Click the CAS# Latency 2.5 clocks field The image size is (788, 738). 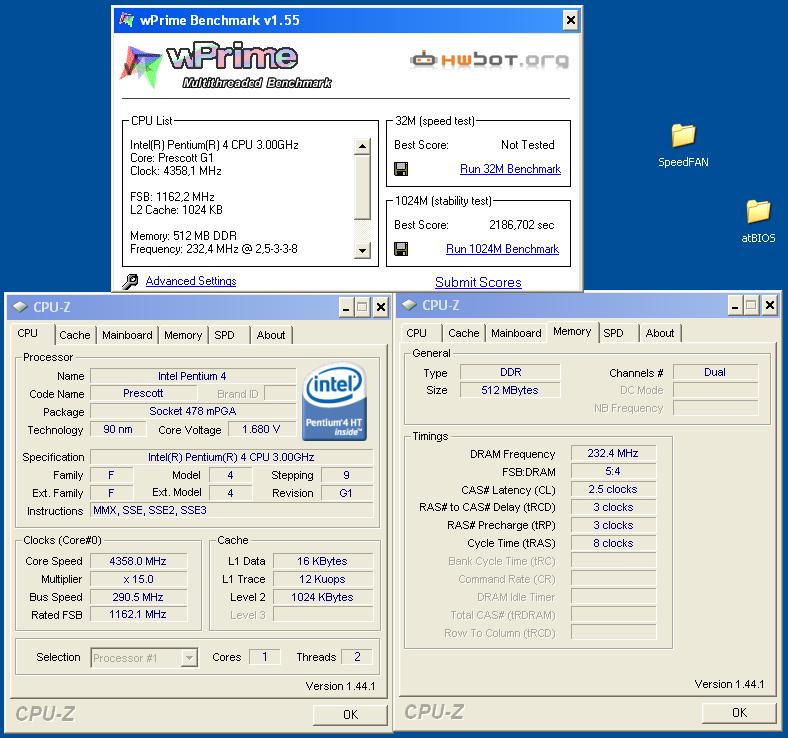(613, 489)
